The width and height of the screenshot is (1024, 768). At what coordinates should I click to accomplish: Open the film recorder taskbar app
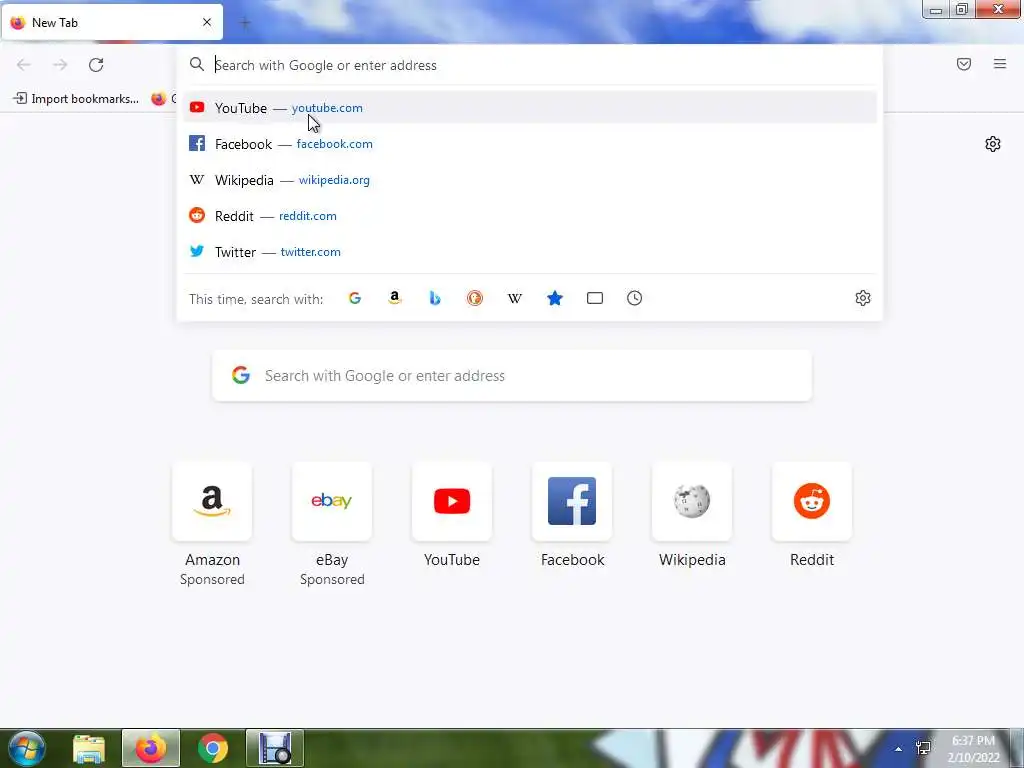coord(275,748)
